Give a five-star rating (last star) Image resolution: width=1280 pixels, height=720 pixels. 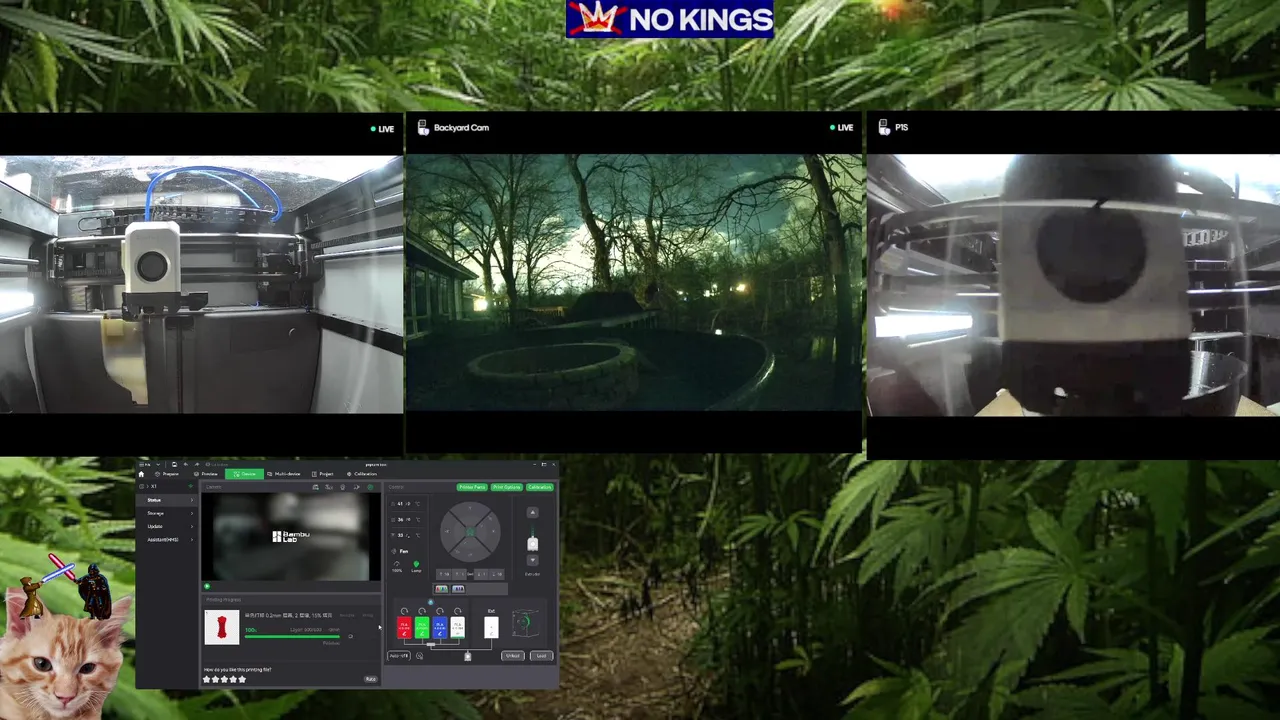point(242,679)
